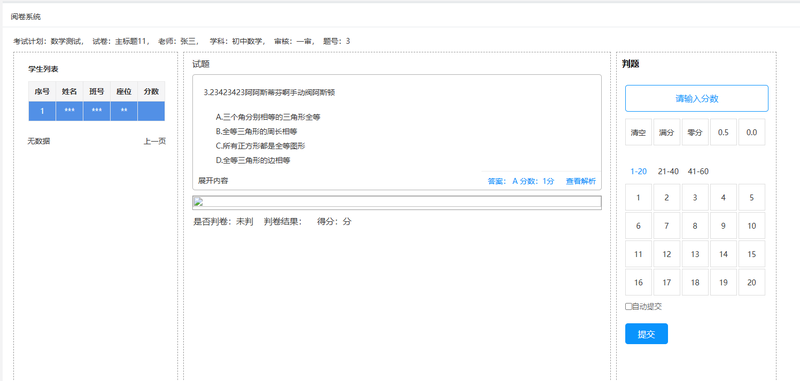Choose score 17 on the number pad

coord(666,282)
